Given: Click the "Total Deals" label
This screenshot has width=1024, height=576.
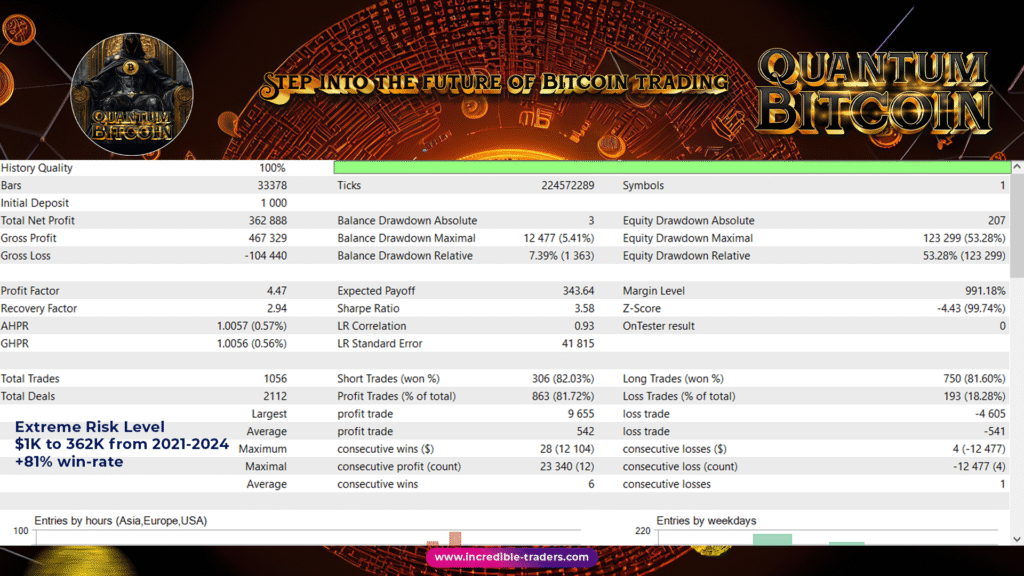Looking at the screenshot, I should 28,396.
